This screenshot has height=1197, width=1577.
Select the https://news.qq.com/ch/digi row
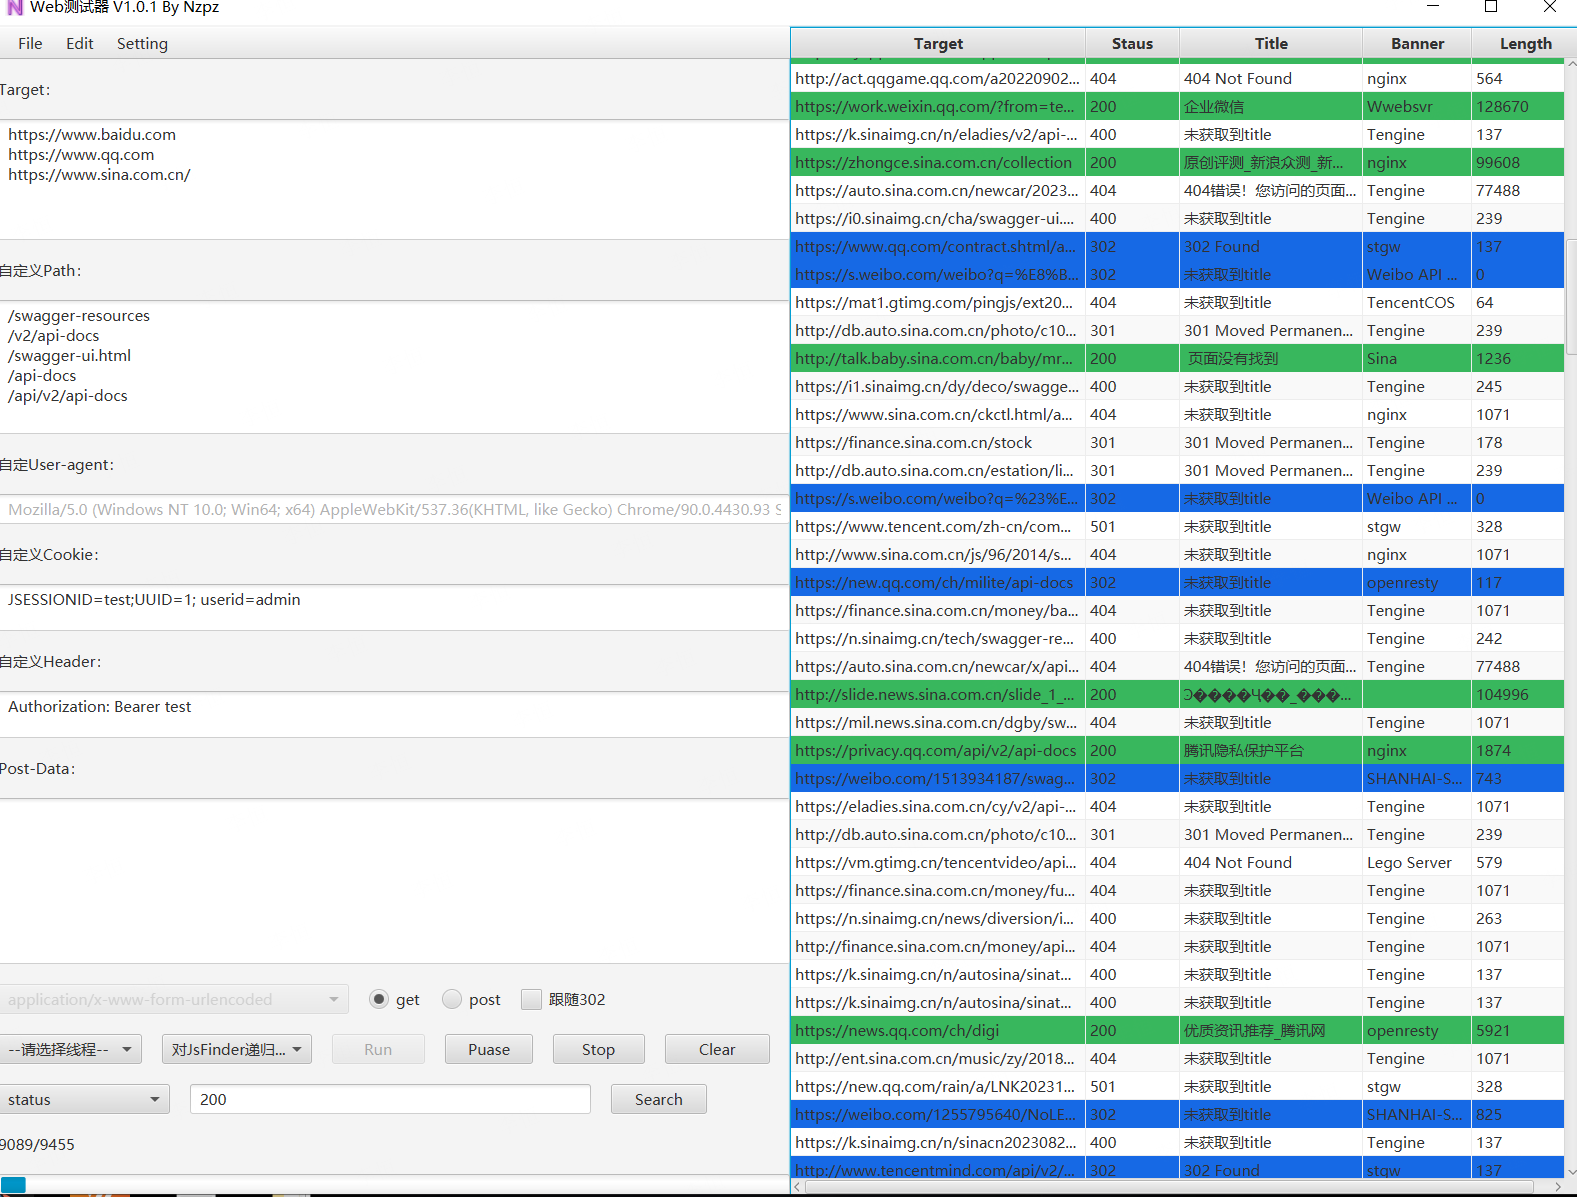(1177, 1030)
